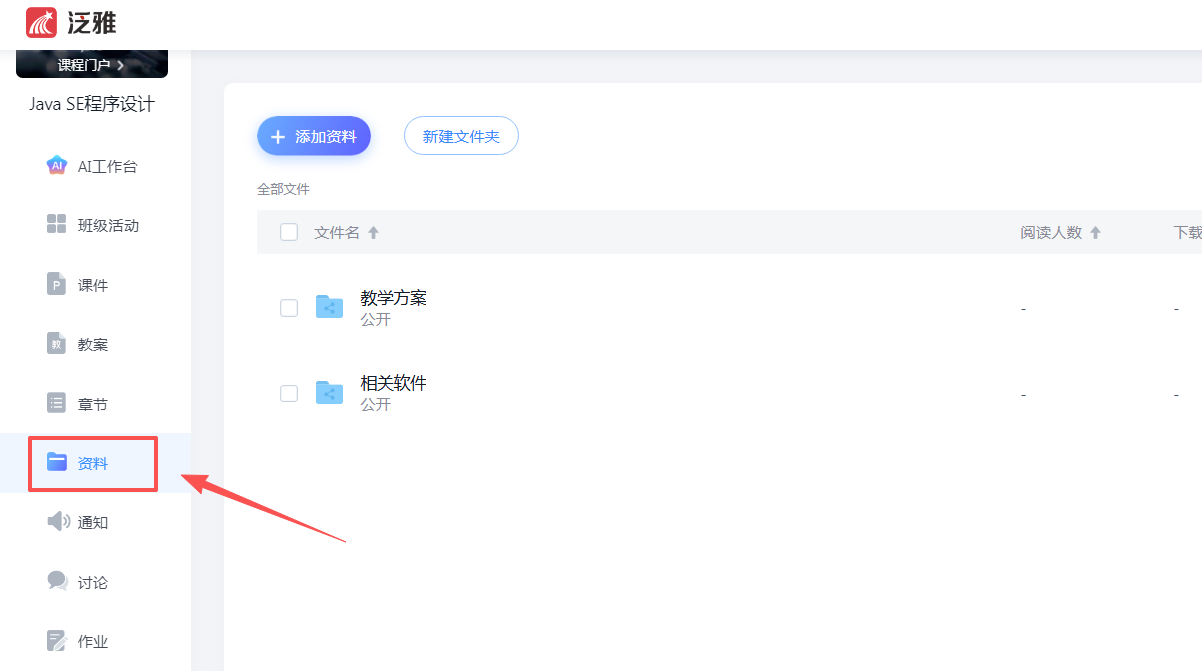Click the 添加资料 button

314,136
